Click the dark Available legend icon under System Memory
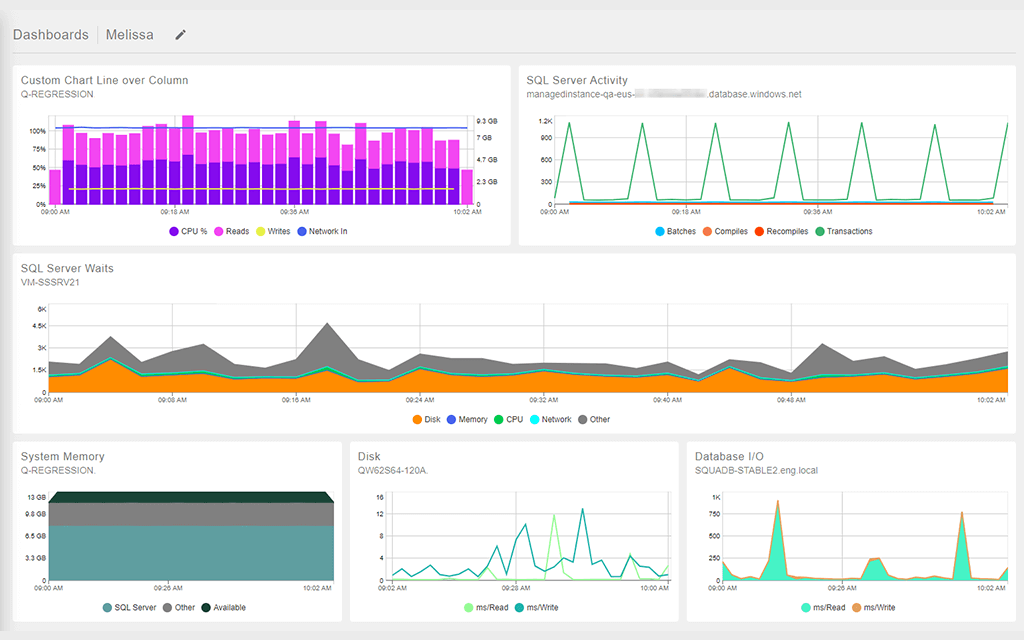The image size is (1024, 640). (206, 607)
